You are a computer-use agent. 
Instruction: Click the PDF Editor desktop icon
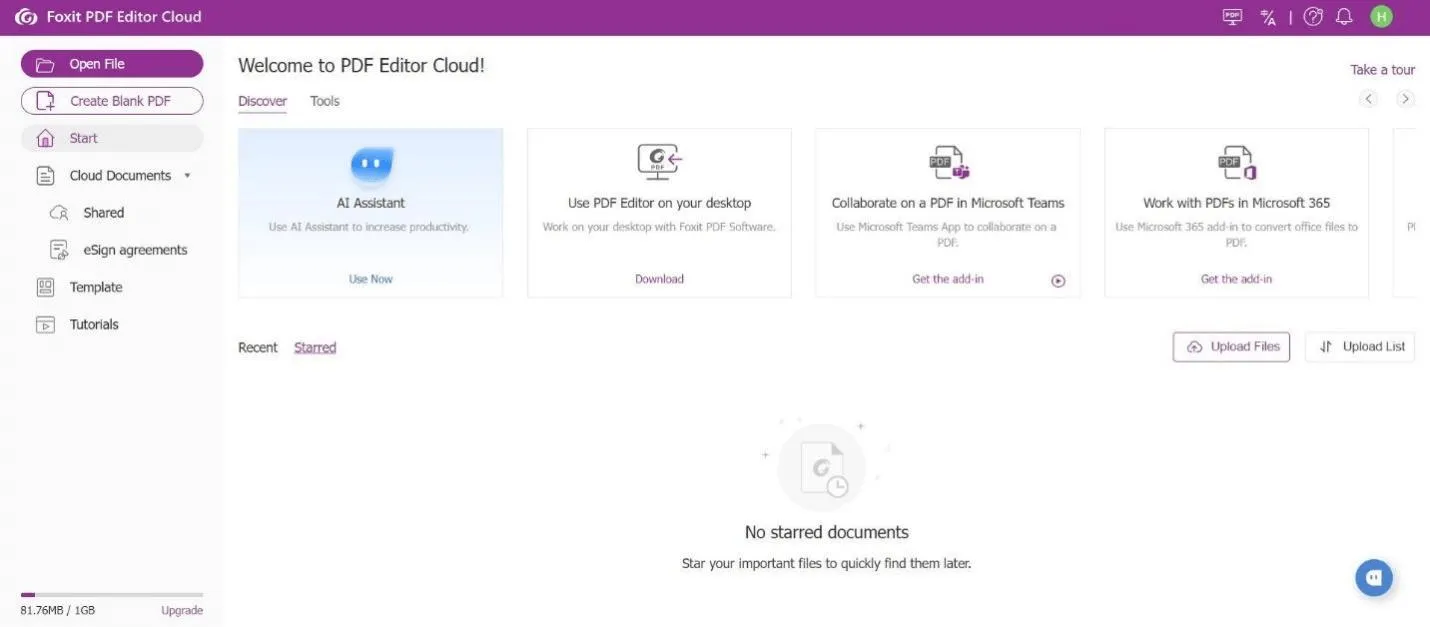tap(659, 161)
